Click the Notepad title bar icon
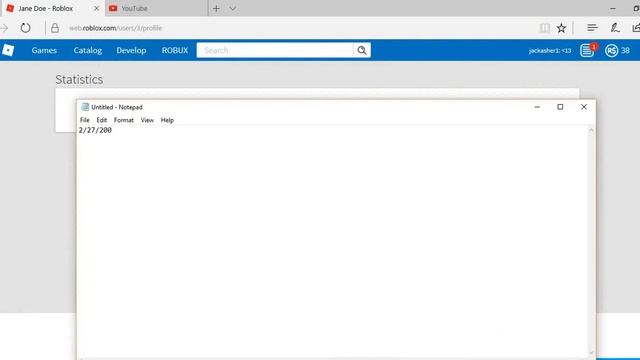Screen dimensions: 640x360 pyautogui.click(x=85, y=107)
